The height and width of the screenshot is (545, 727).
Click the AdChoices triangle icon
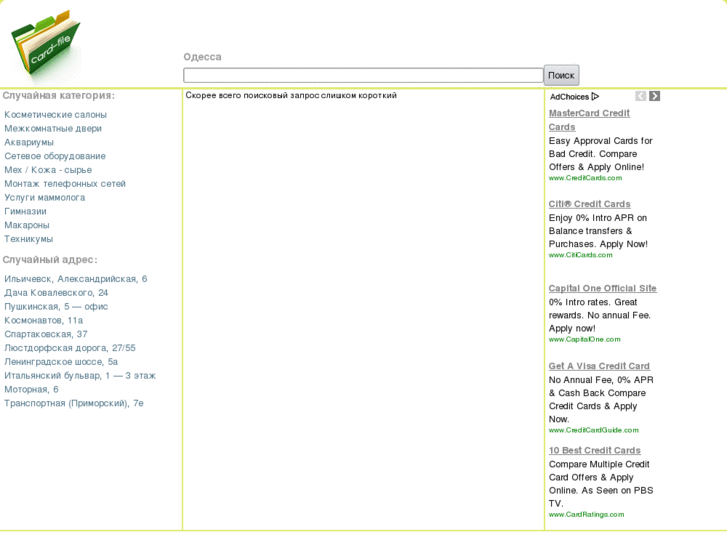pyautogui.click(x=595, y=96)
